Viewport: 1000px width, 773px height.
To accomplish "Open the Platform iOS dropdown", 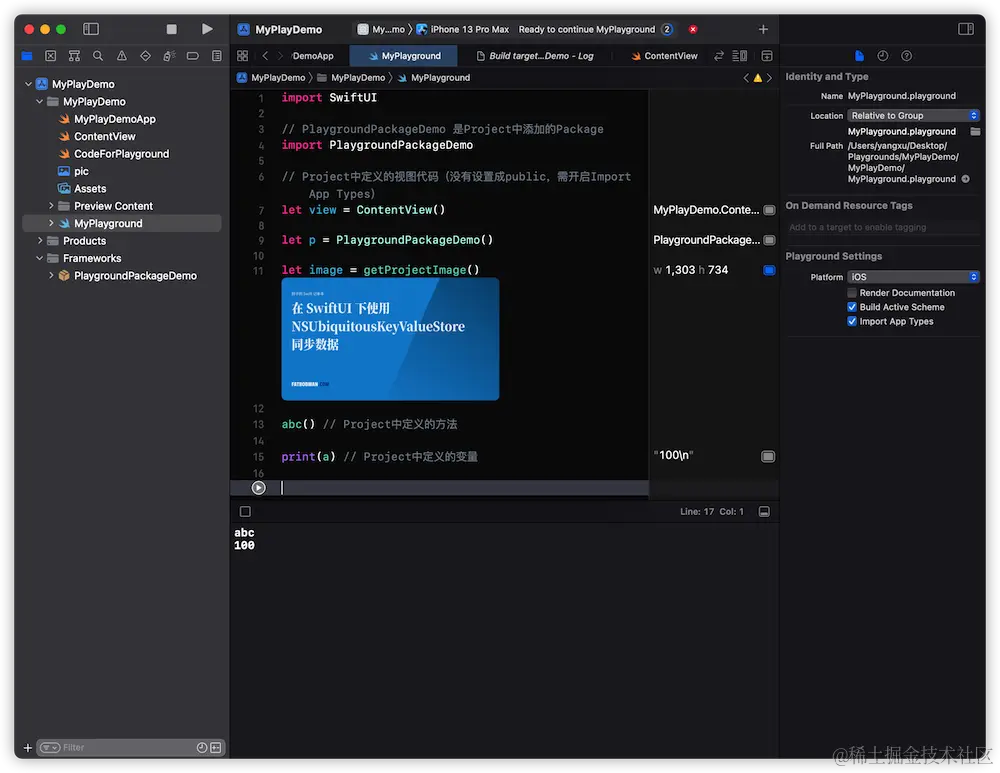I will pyautogui.click(x=913, y=277).
